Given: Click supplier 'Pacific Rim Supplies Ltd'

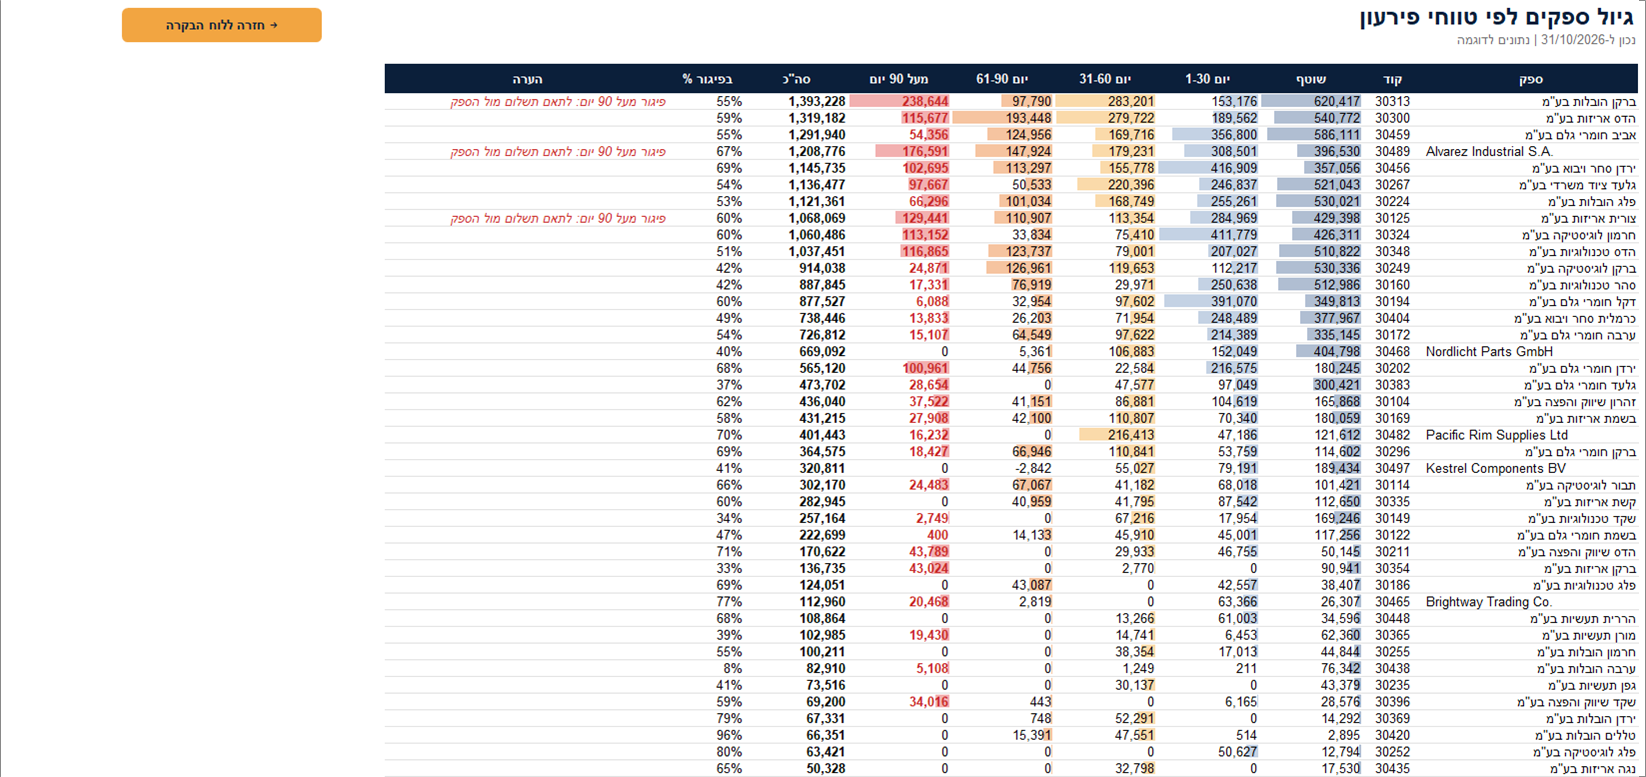Looking at the screenshot, I should click(x=1497, y=435).
